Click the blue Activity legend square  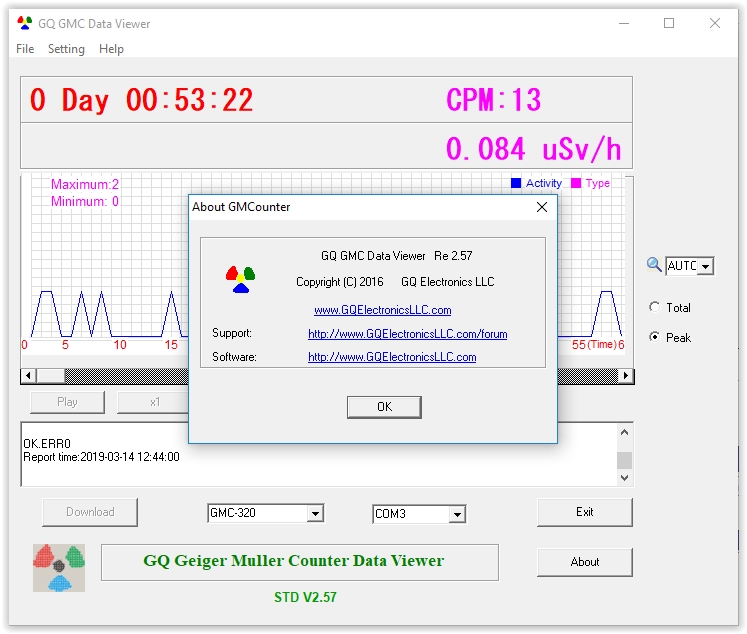515,183
